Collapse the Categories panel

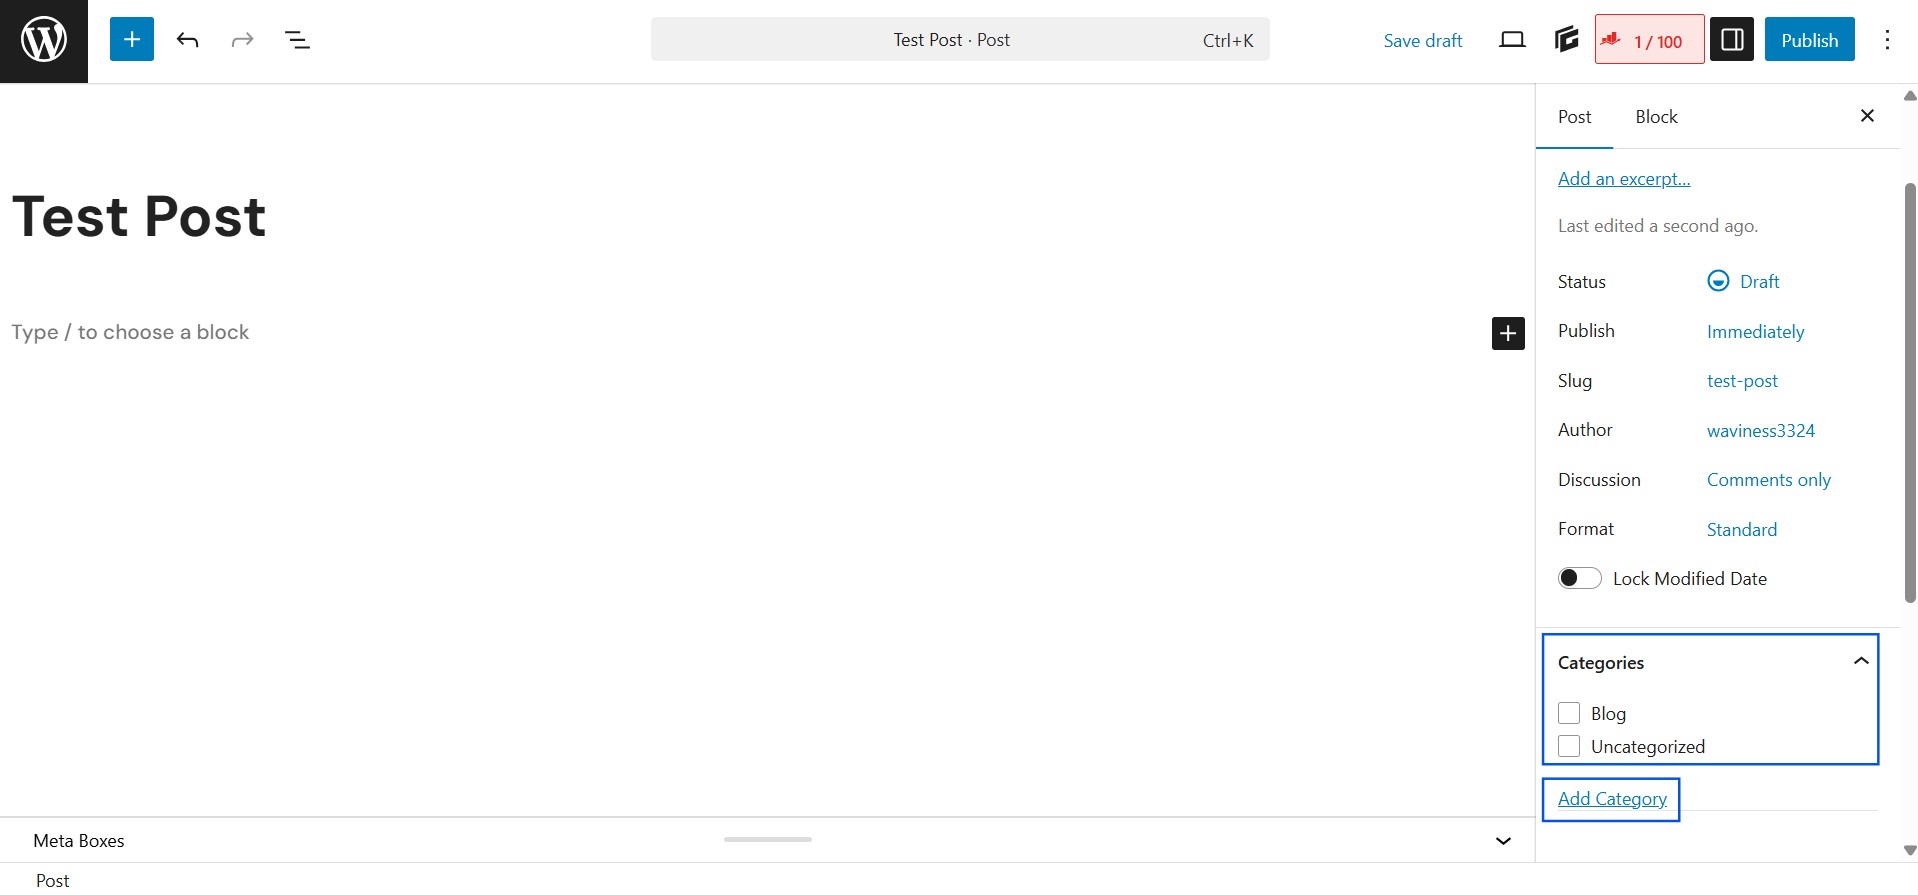(1860, 661)
